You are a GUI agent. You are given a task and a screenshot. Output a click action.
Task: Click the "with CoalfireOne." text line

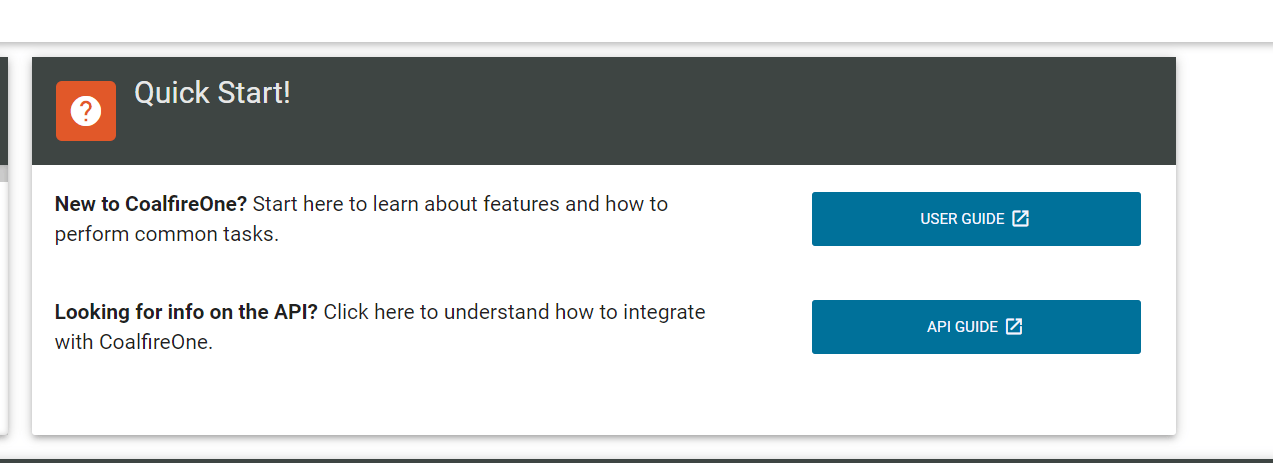point(134,342)
